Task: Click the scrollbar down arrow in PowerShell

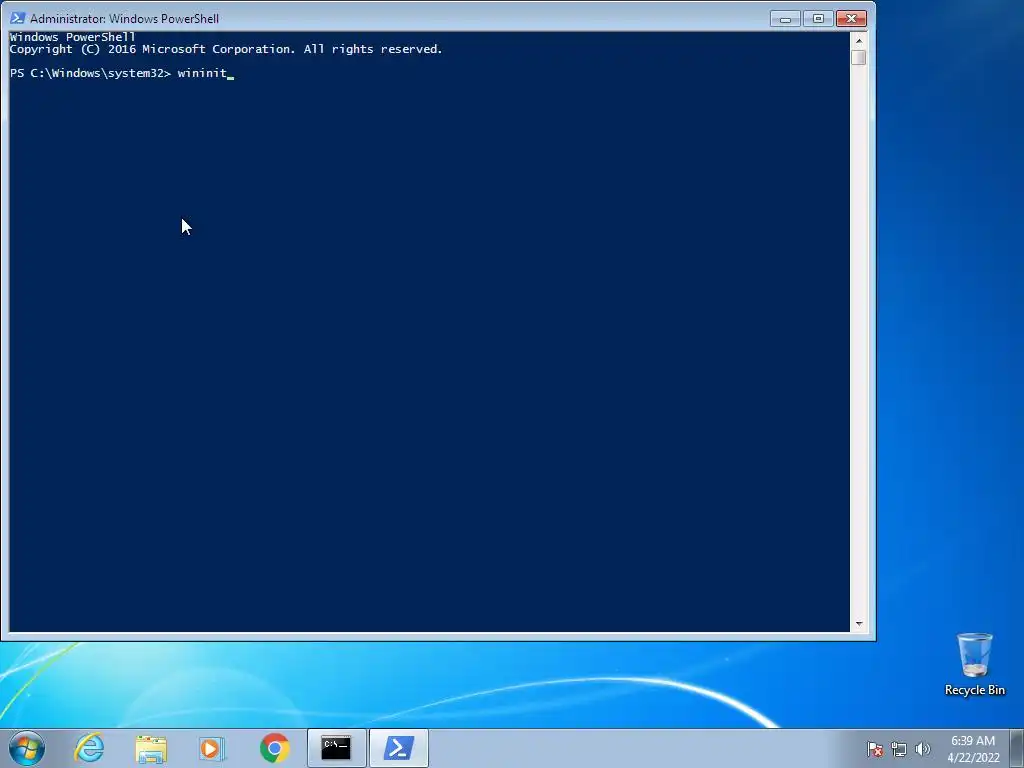Action: point(859,624)
